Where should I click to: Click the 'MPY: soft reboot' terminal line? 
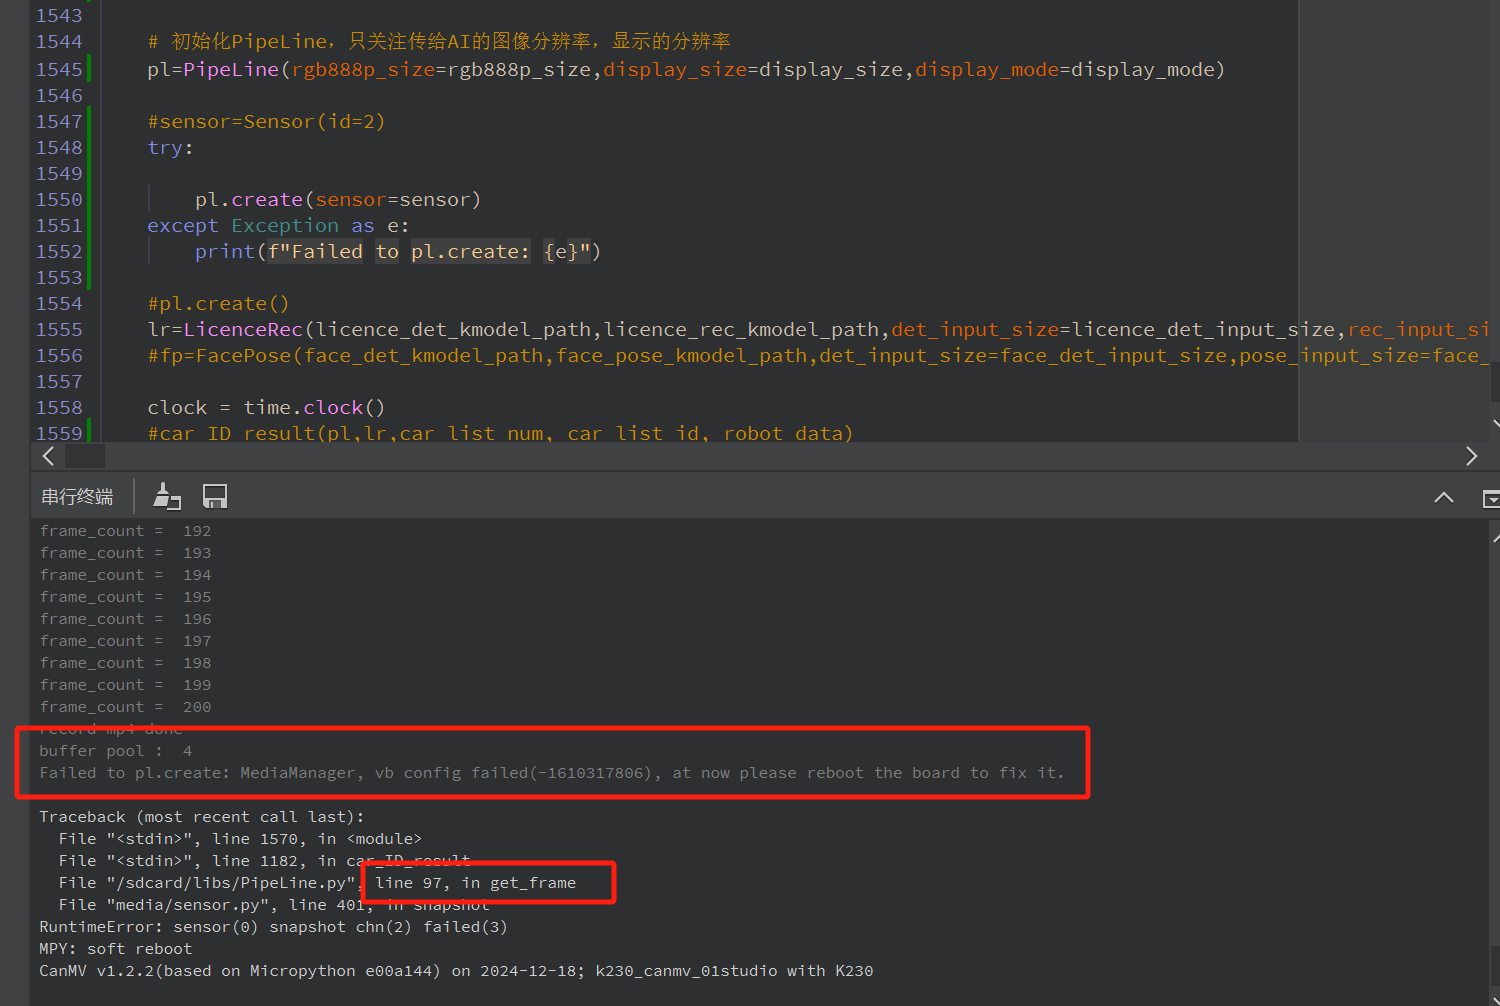[x=115, y=949]
